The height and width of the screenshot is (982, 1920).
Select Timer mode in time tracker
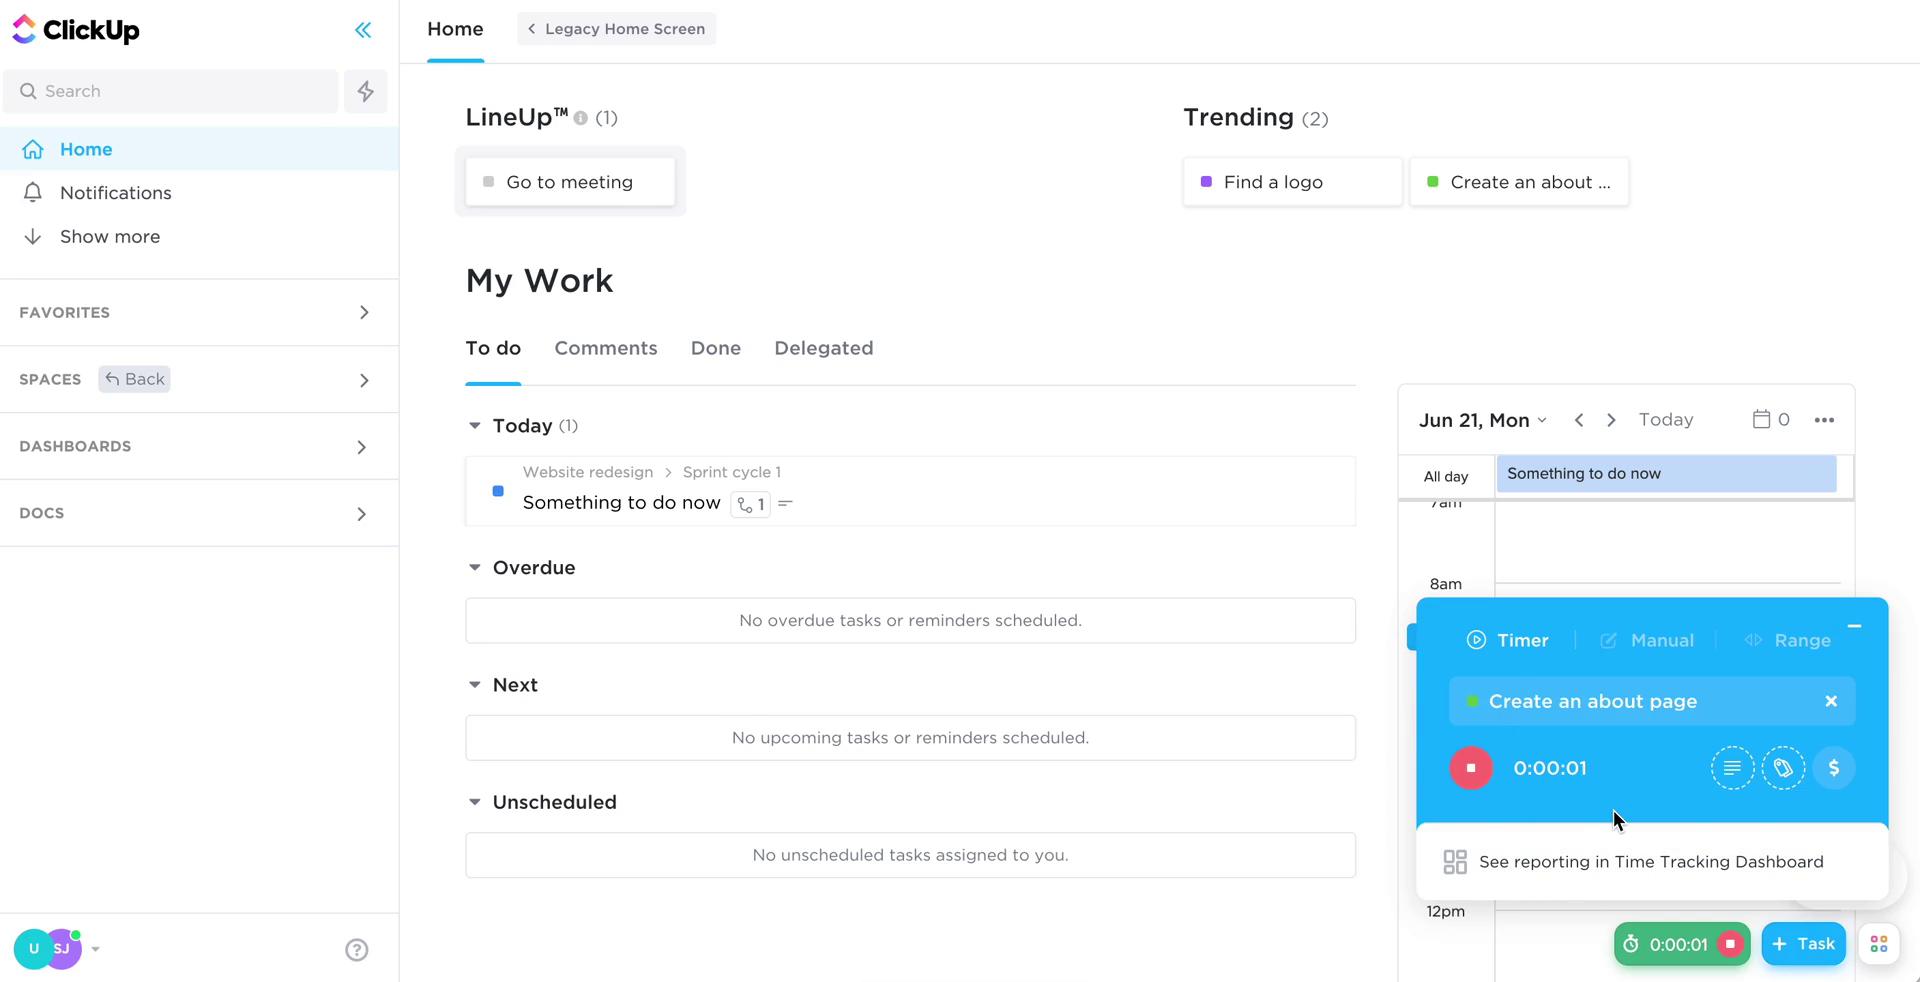point(1508,641)
